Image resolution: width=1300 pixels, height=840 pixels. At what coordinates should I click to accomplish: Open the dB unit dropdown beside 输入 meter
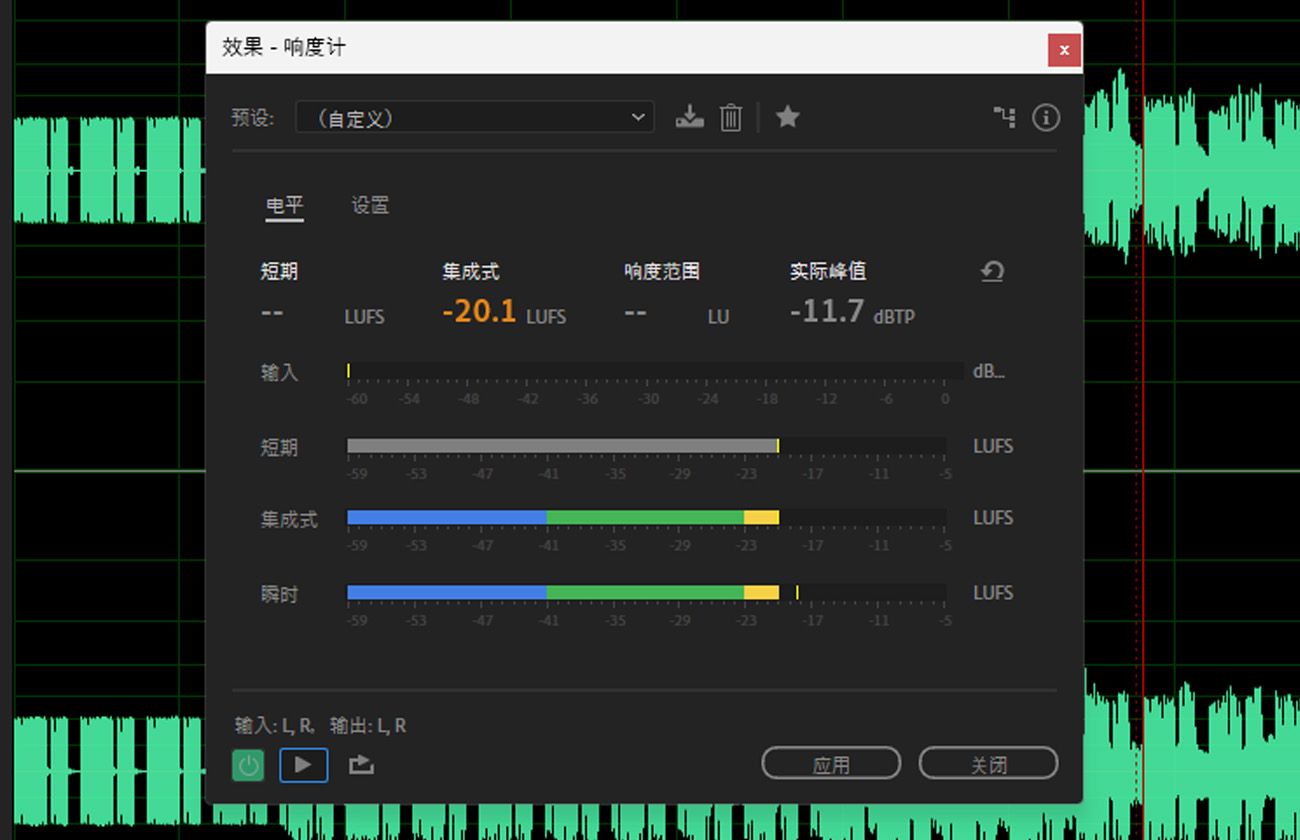989,371
